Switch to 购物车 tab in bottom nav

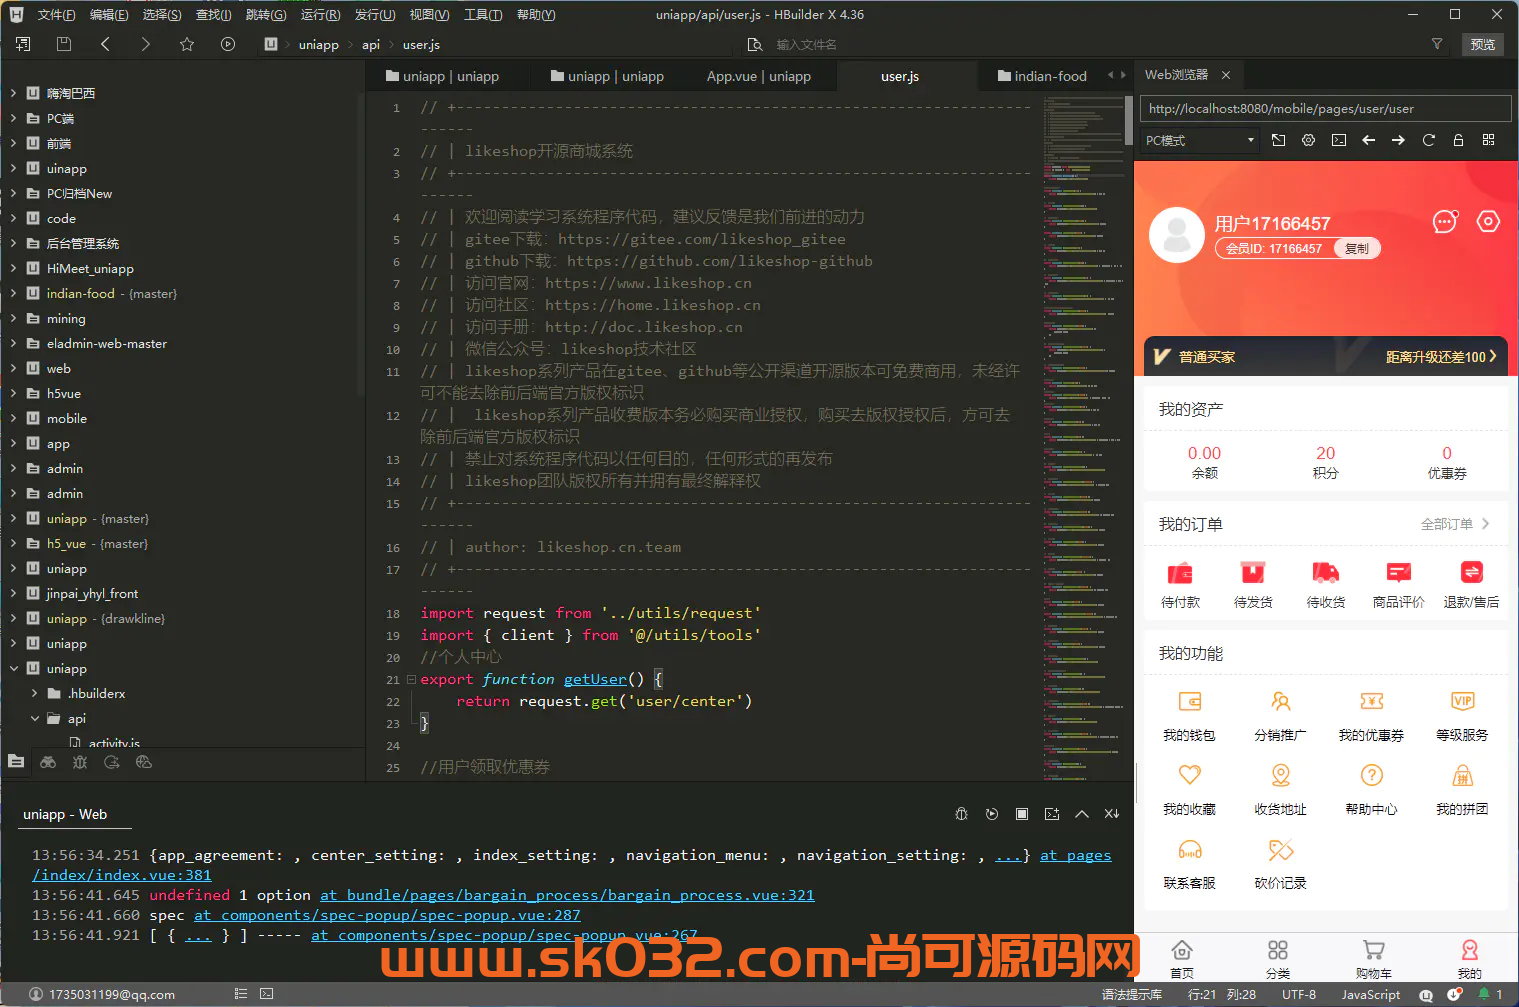point(1373,959)
